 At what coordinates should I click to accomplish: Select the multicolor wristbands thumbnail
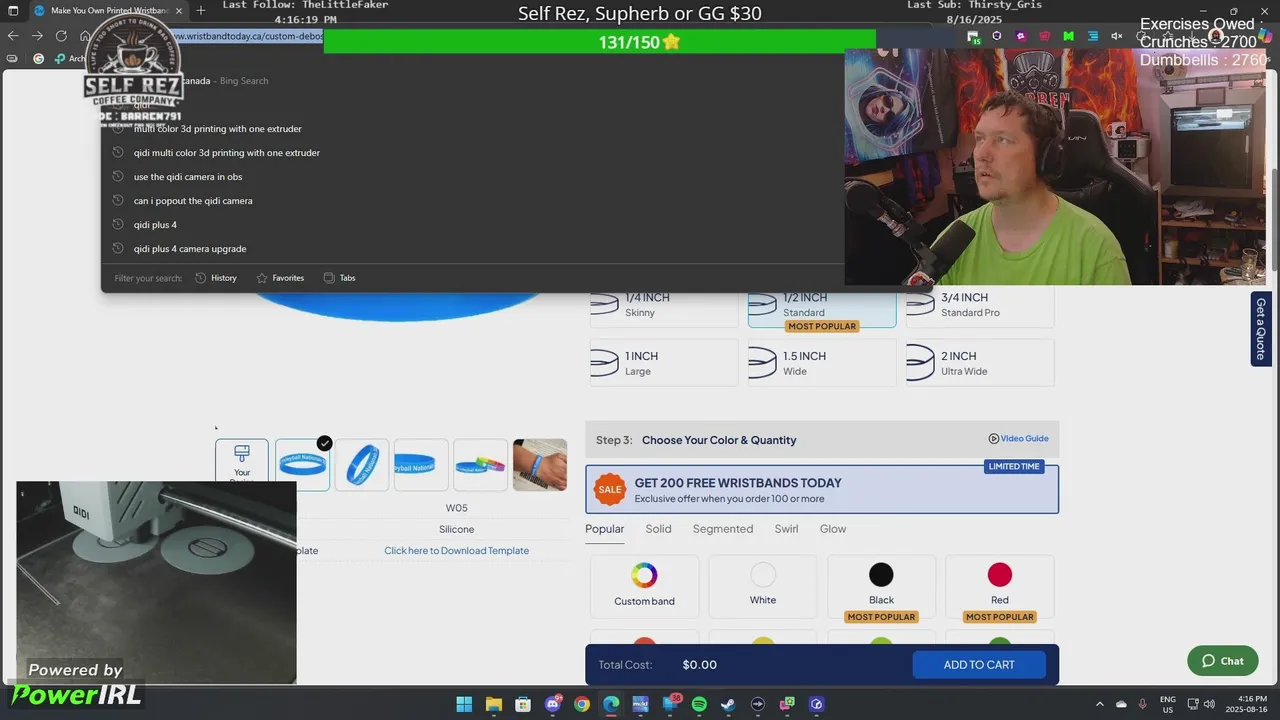point(480,464)
